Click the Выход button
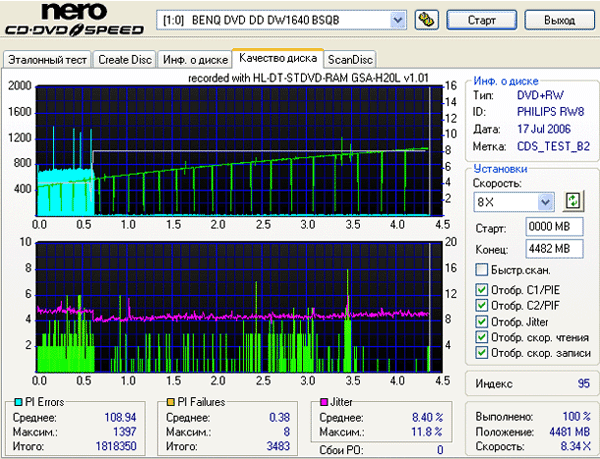Viewport: 600px width, 459px height. (559, 20)
